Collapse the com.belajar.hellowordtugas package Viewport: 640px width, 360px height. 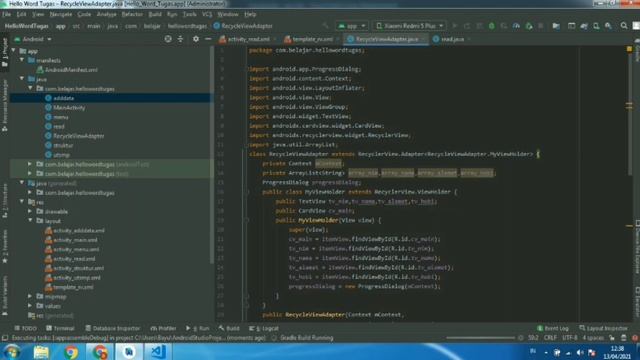(x=31, y=89)
